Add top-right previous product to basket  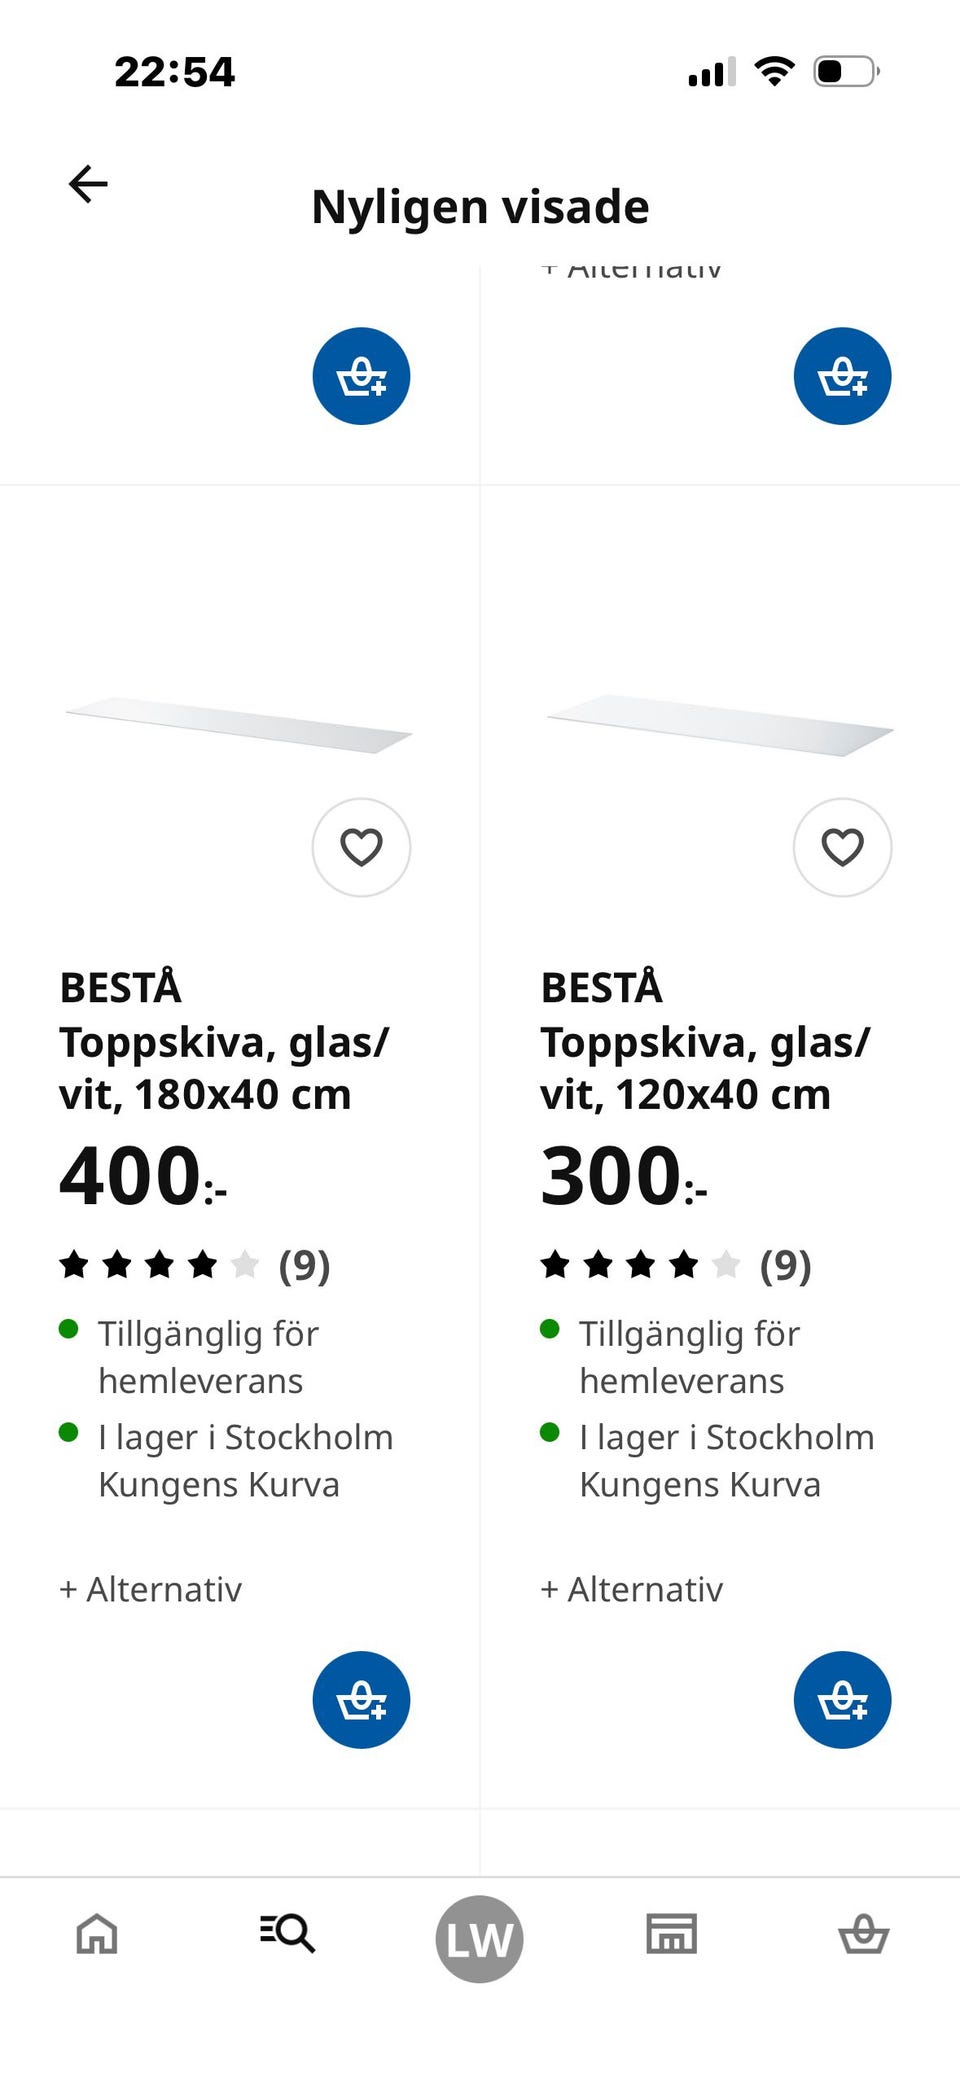pos(842,376)
